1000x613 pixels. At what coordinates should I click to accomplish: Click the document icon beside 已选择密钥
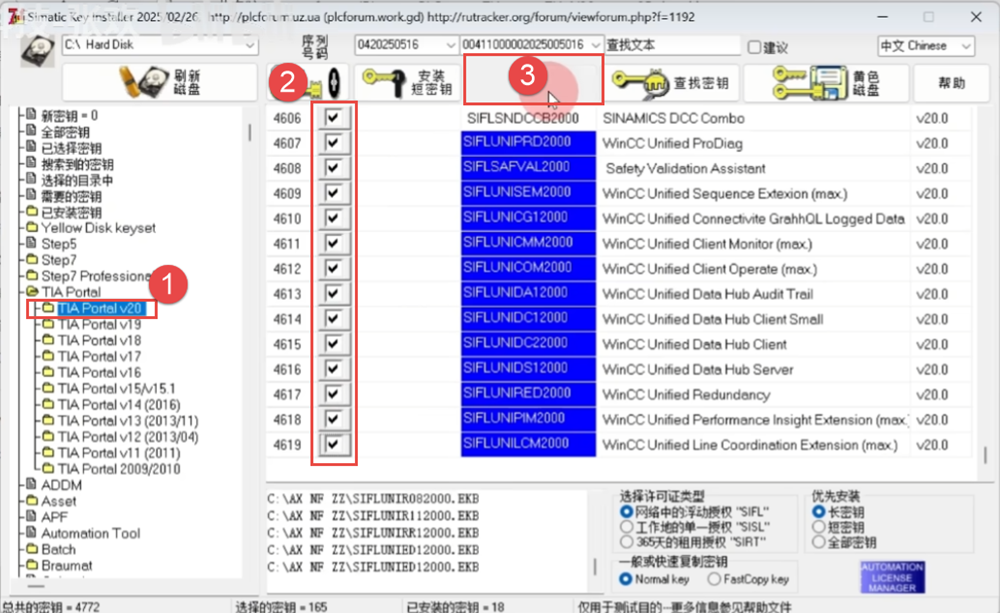(x=31, y=147)
